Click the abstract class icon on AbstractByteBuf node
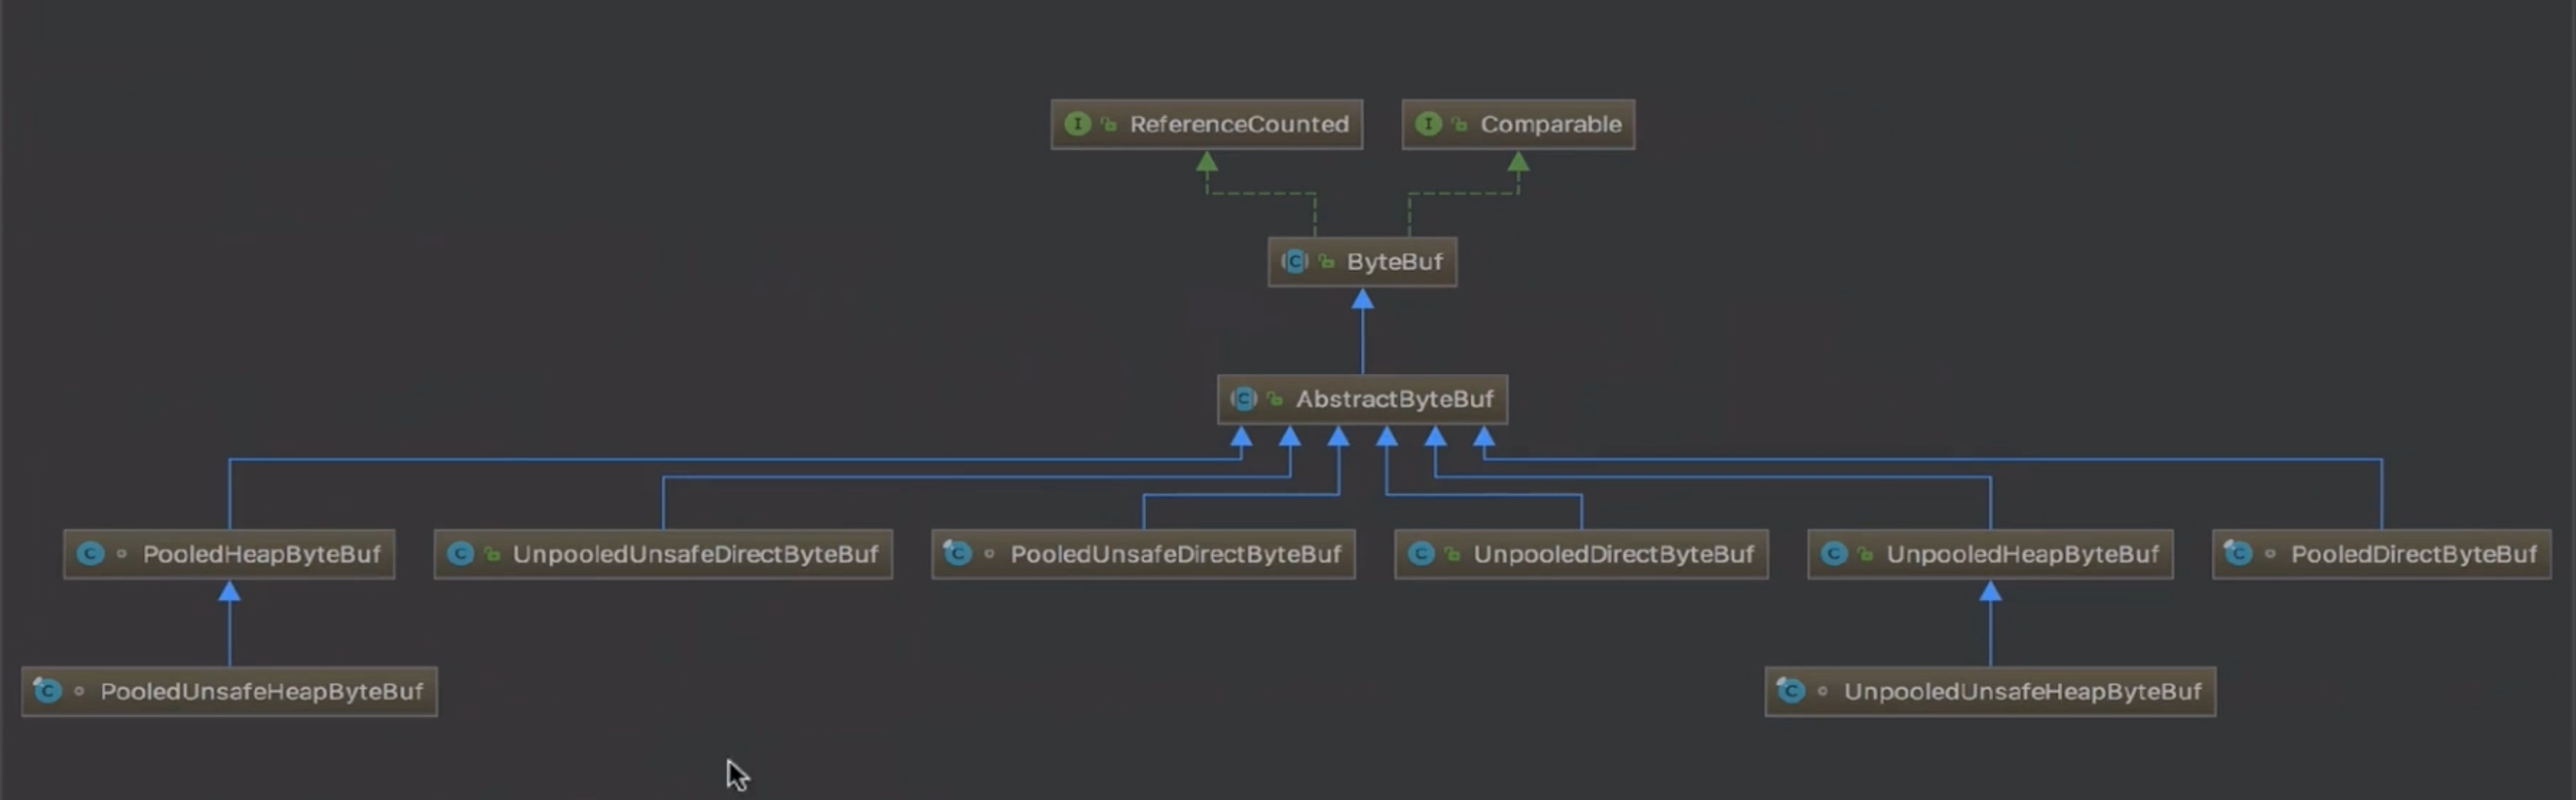The height and width of the screenshot is (800, 2576). click(1244, 399)
